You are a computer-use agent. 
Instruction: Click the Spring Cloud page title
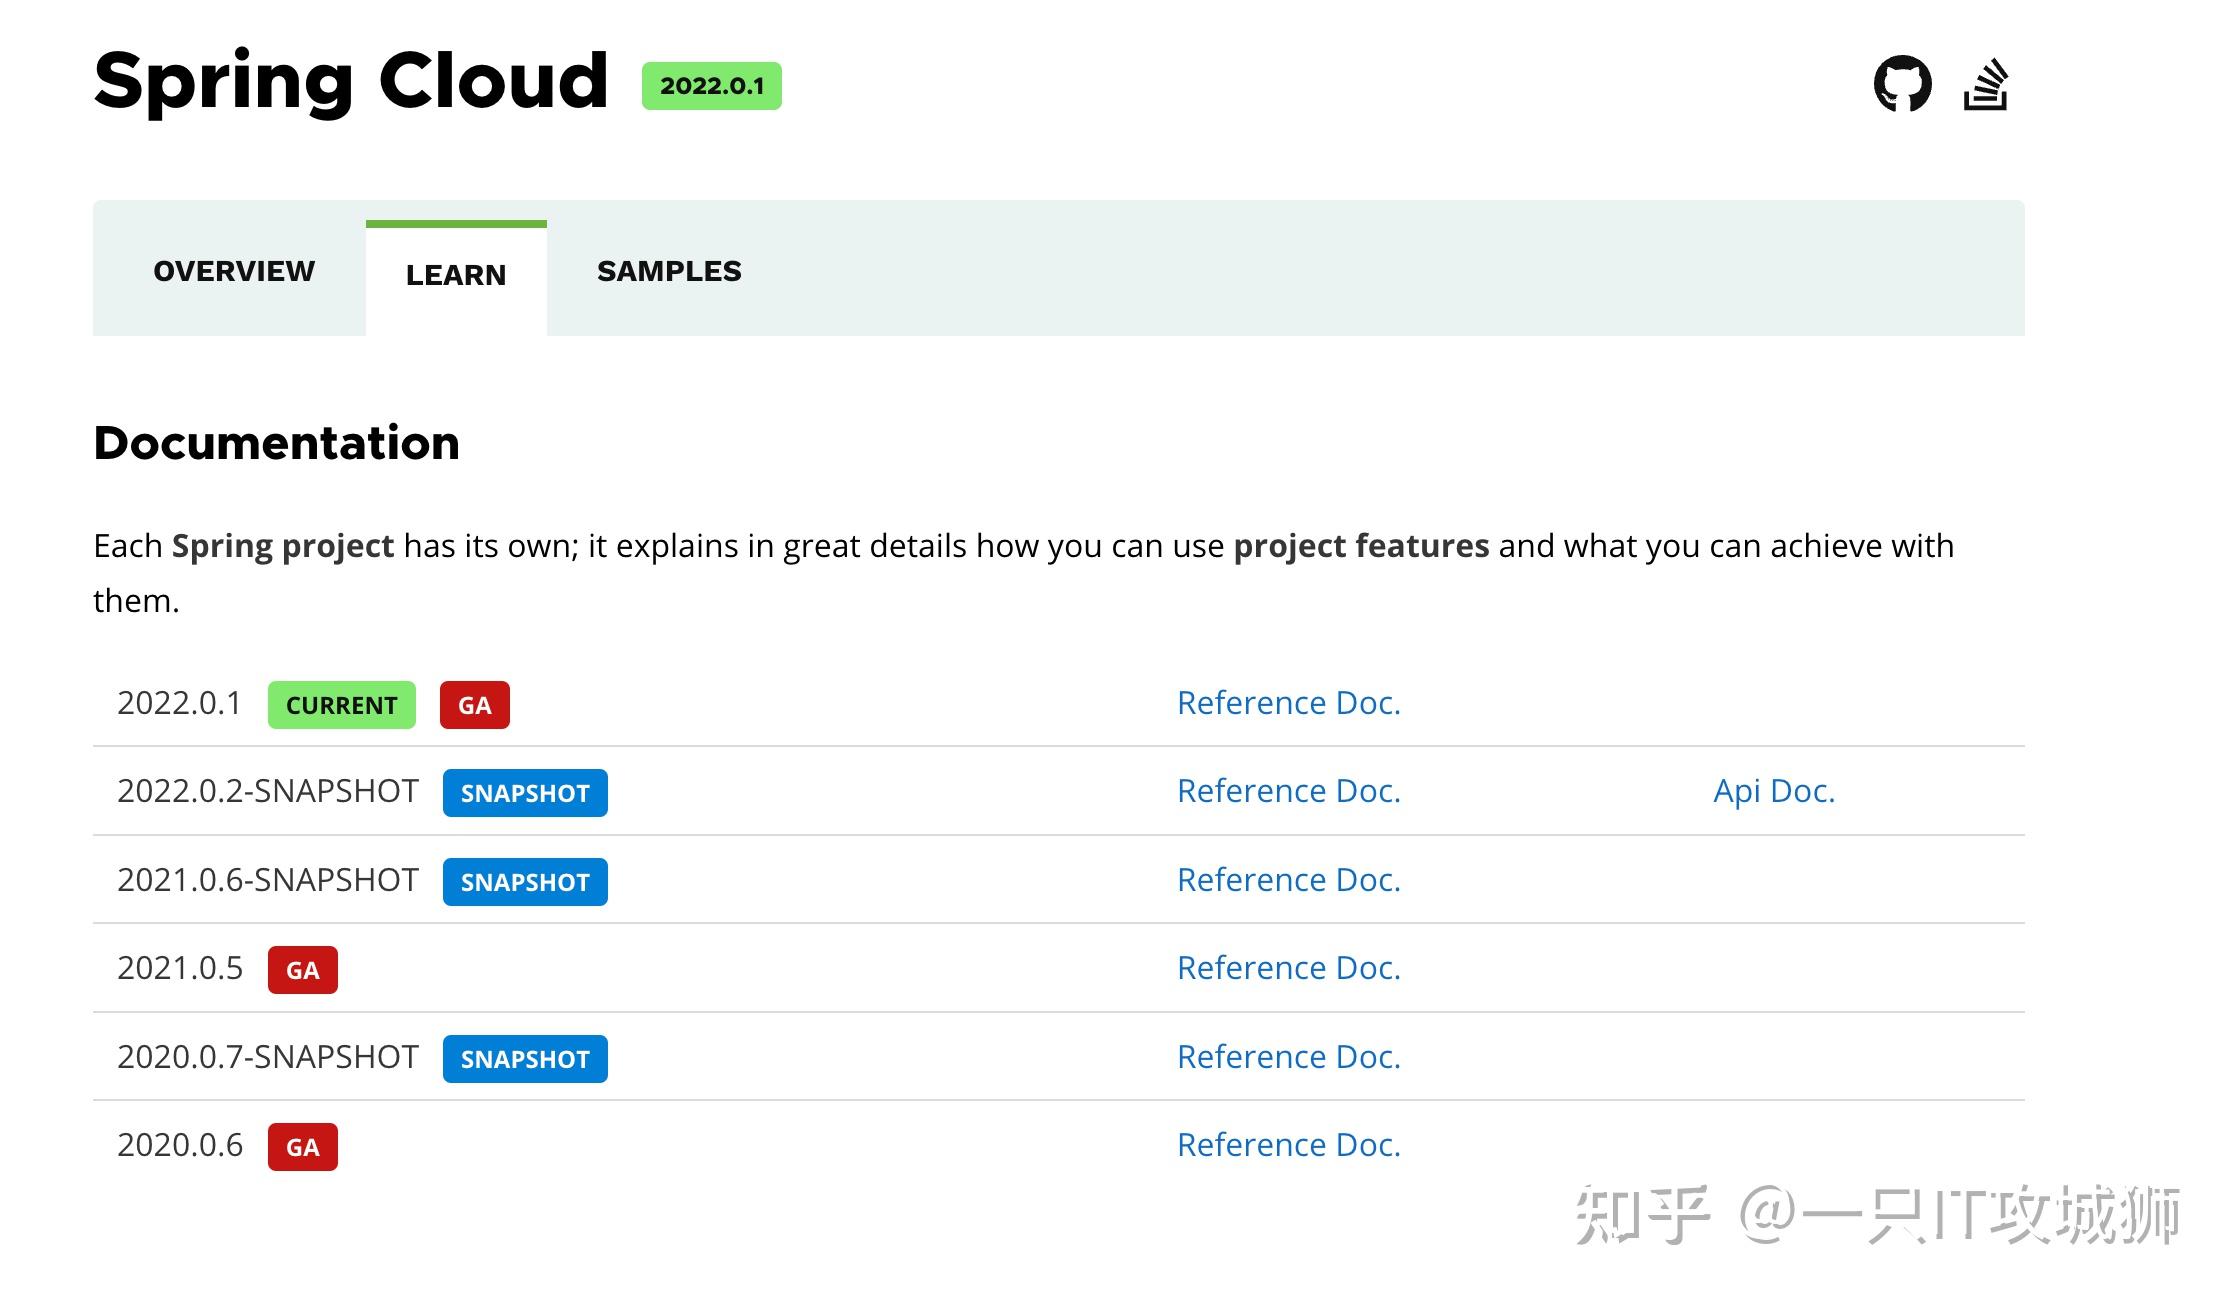[350, 80]
